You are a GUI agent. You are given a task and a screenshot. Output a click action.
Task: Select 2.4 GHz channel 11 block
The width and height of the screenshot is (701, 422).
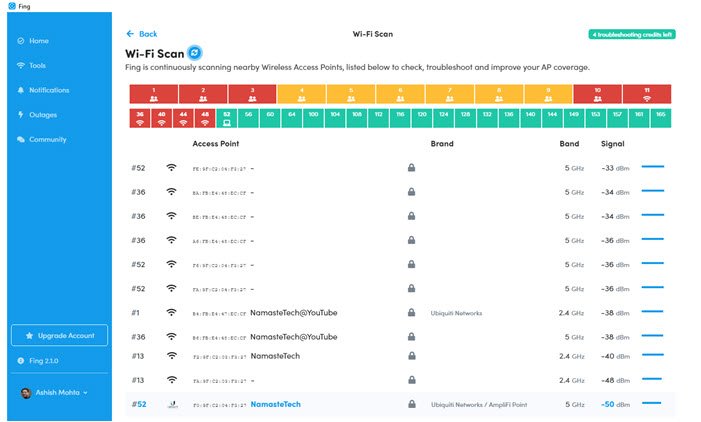point(647,94)
